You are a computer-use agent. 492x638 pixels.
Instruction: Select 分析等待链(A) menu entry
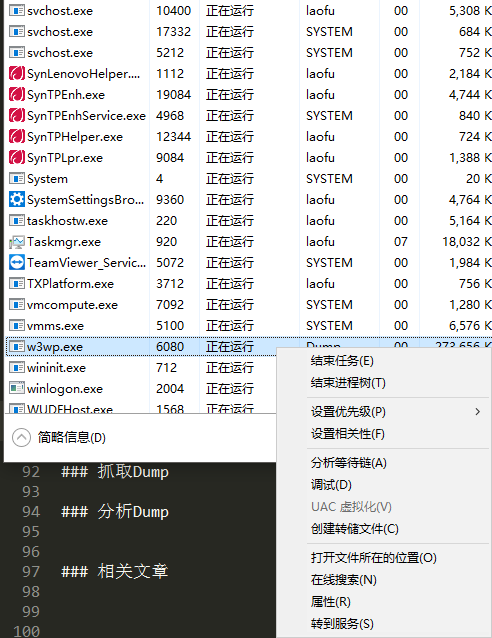pos(348,463)
